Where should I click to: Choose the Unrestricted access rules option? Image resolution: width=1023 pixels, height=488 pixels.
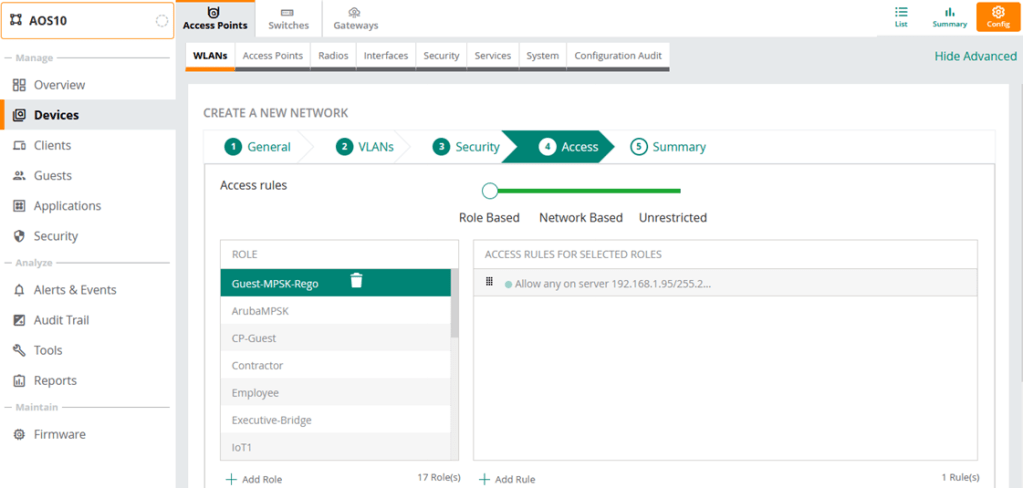[672, 217]
